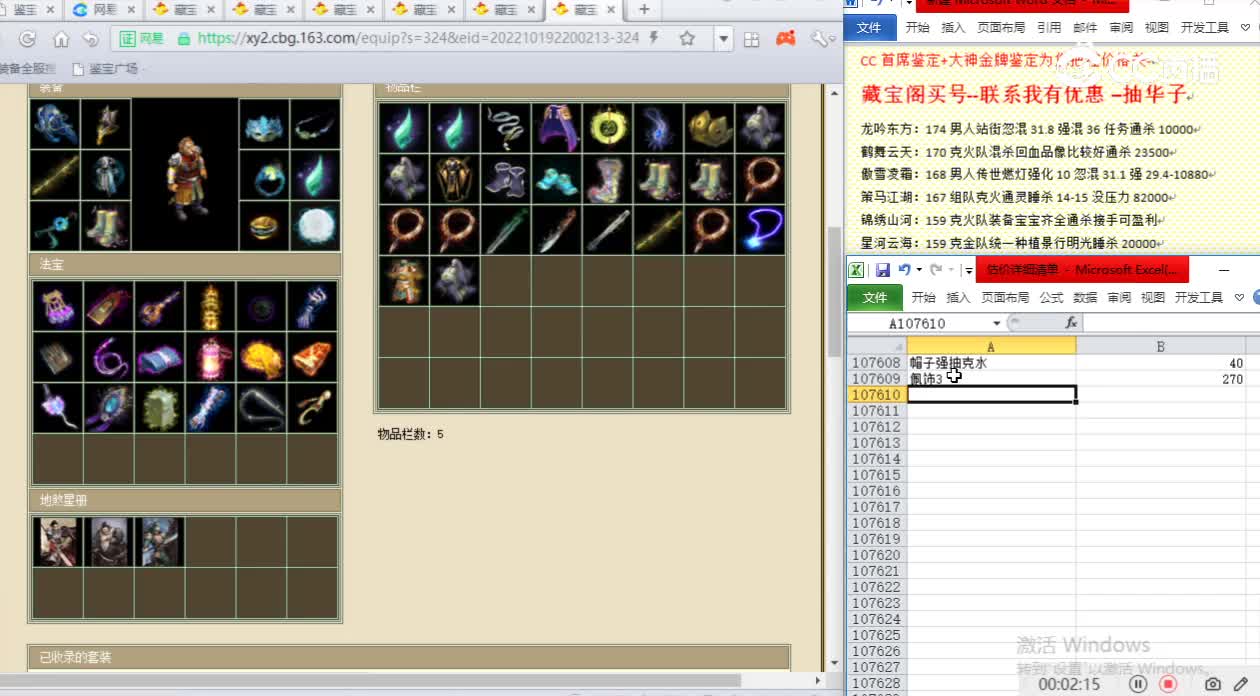The height and width of the screenshot is (696, 1260).
Task: Switch to Excel 公式 ribbon tab
Action: click(x=1051, y=297)
